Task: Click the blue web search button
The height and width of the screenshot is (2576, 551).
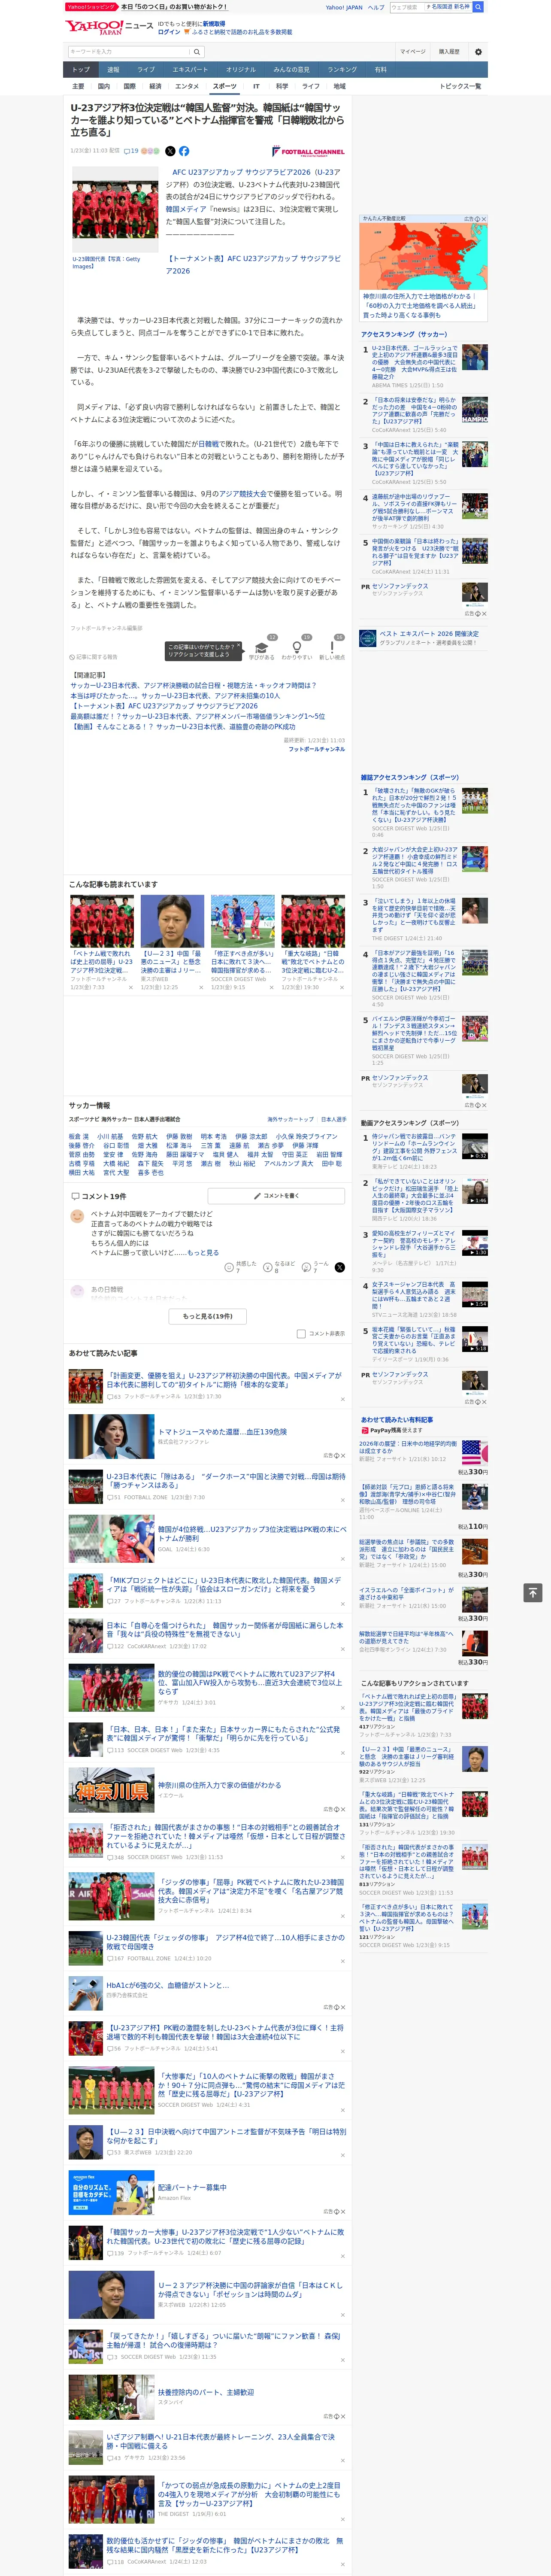Action: pyautogui.click(x=478, y=7)
